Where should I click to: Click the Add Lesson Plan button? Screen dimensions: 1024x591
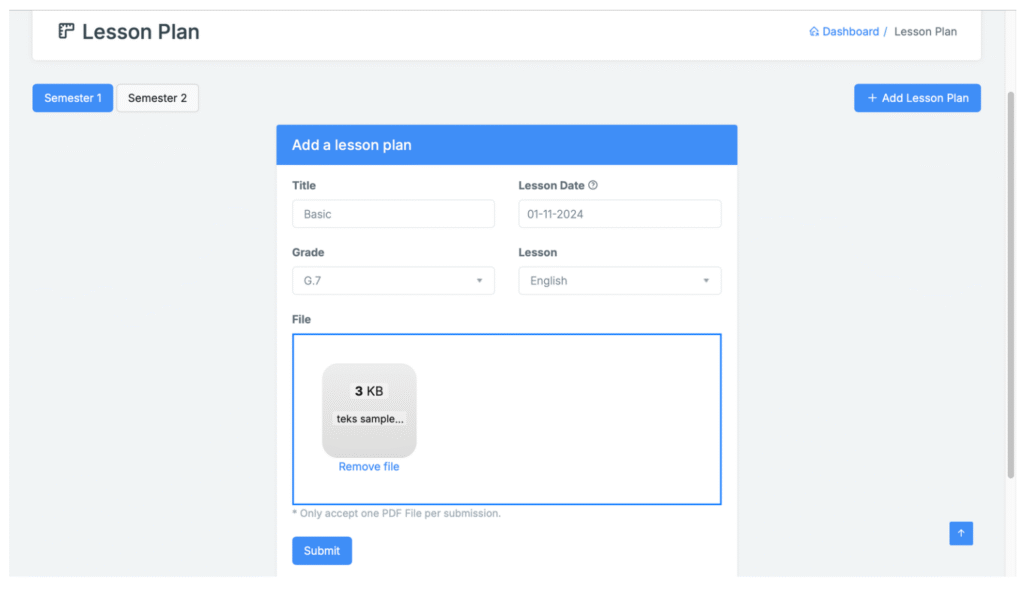[x=917, y=98]
